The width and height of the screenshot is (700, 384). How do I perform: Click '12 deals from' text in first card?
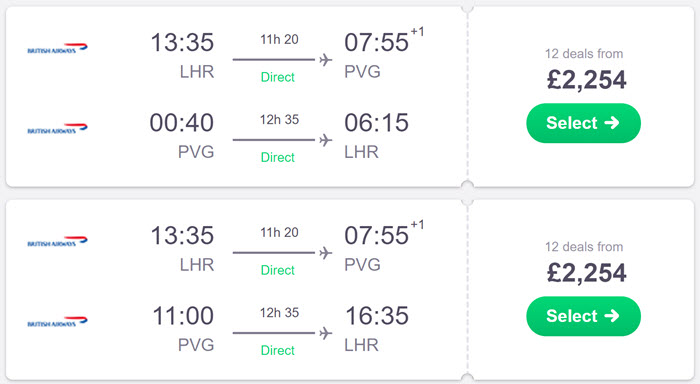pyautogui.click(x=584, y=54)
